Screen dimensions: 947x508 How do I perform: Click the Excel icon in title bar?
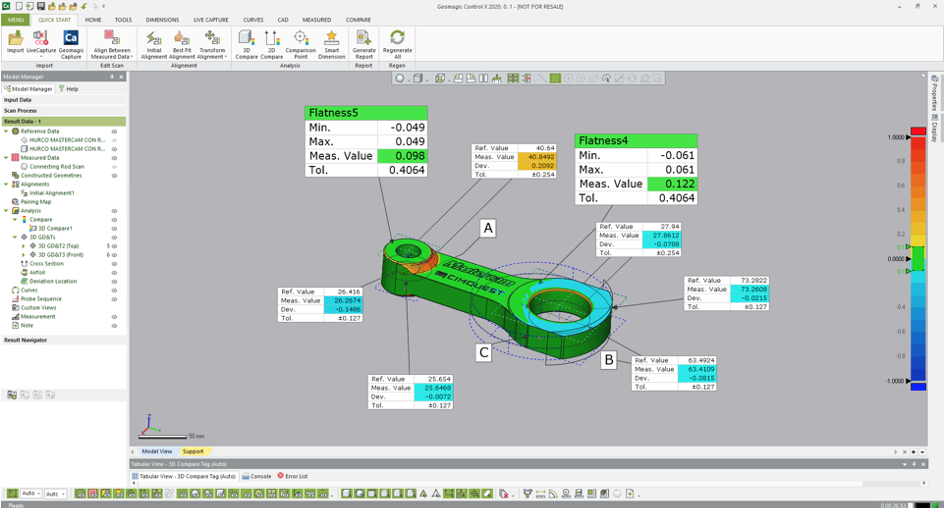click(x=6, y=6)
